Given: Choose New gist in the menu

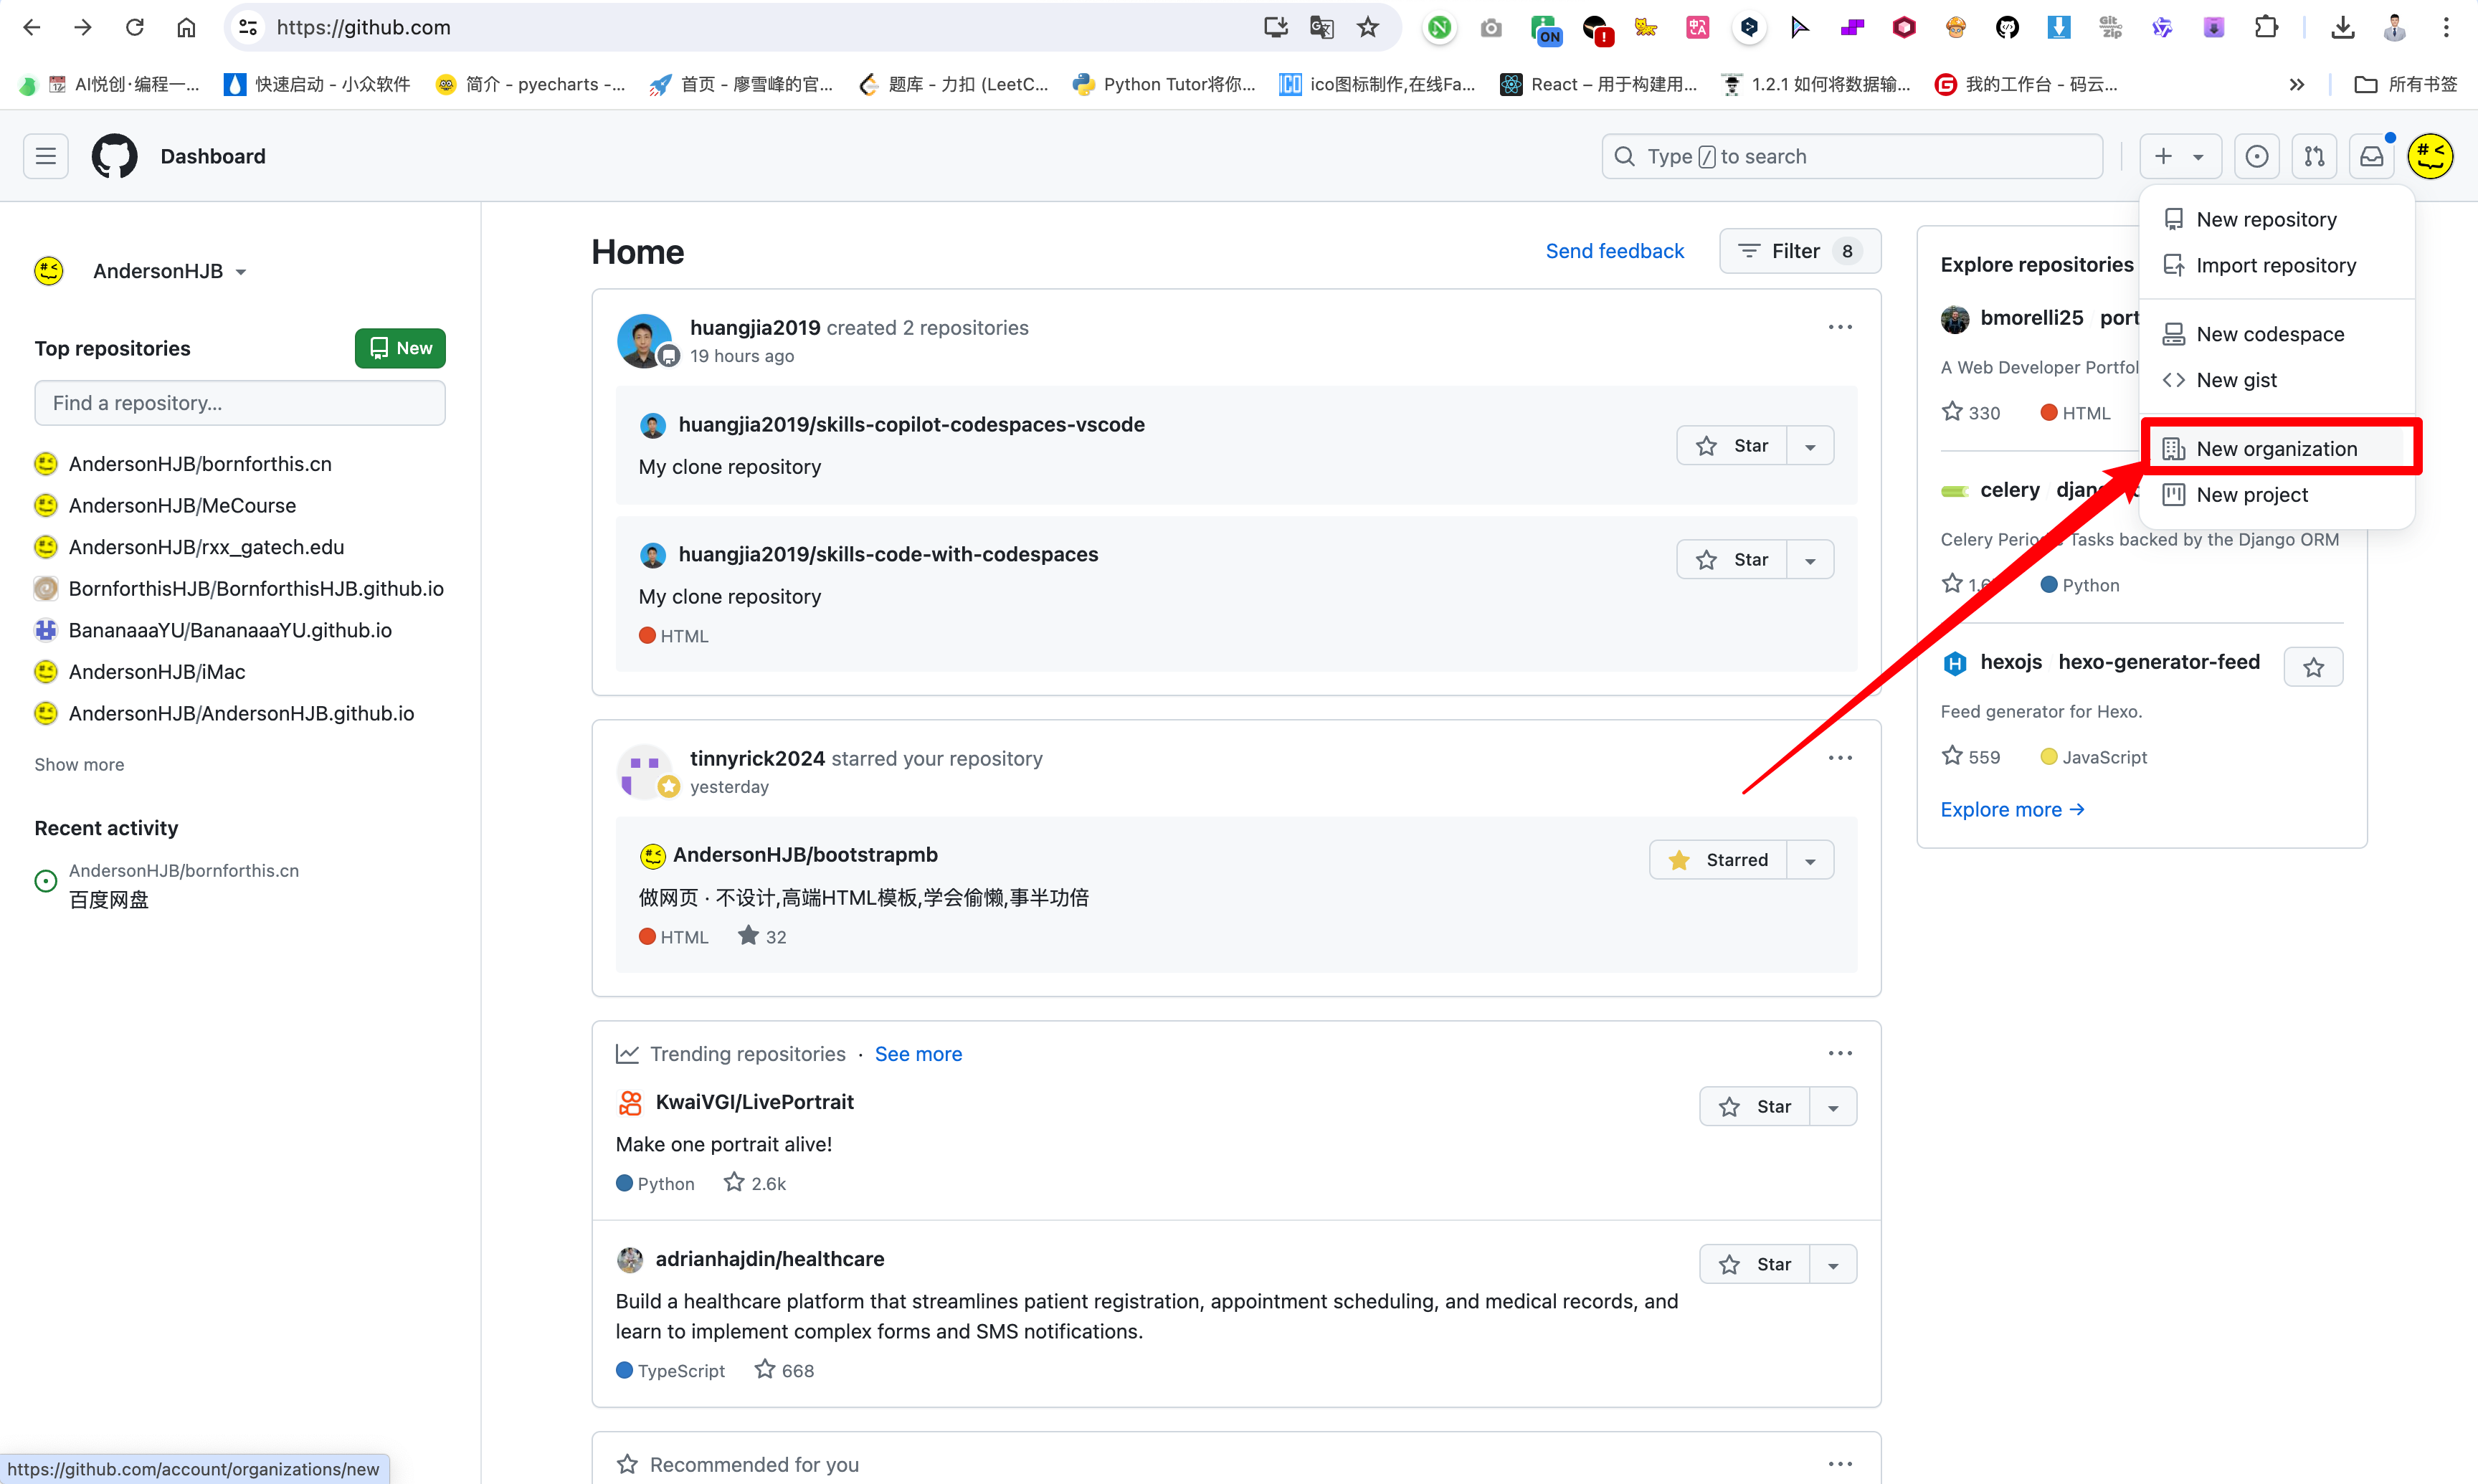Looking at the screenshot, I should [x=2277, y=380].
